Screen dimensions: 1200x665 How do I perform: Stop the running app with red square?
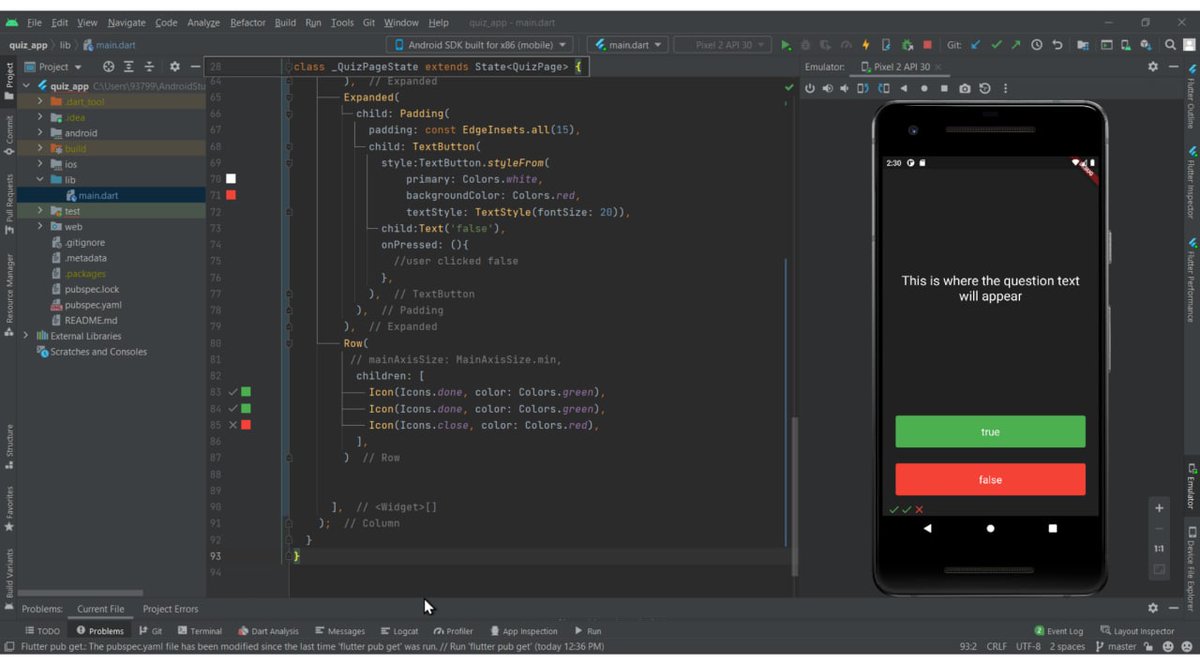[927, 45]
